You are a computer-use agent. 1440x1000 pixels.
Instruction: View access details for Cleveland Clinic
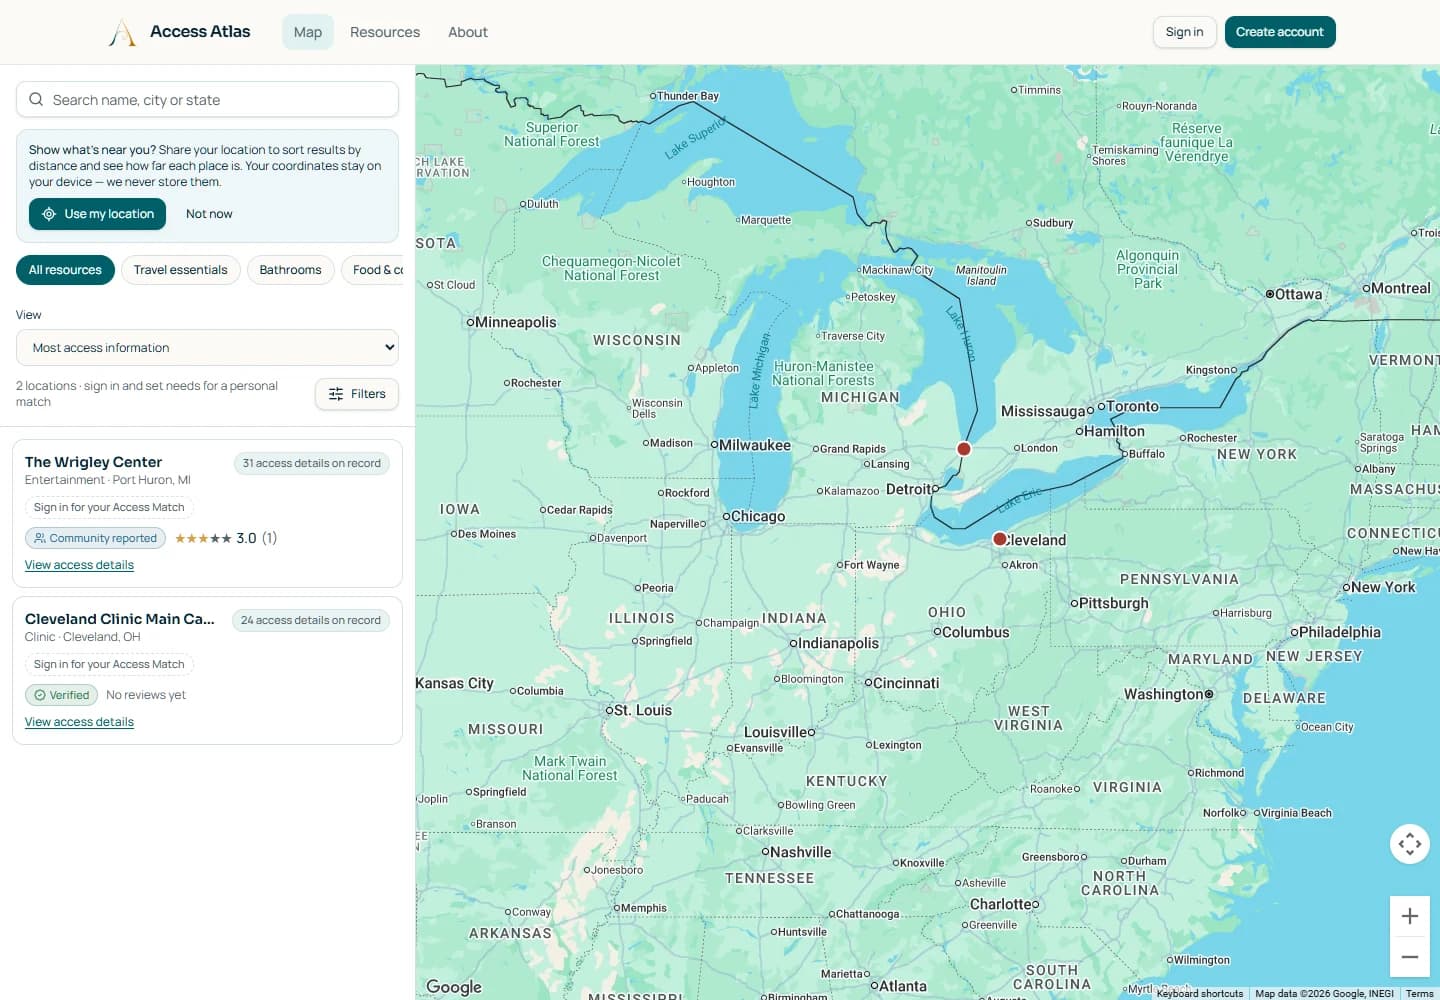coord(79,722)
